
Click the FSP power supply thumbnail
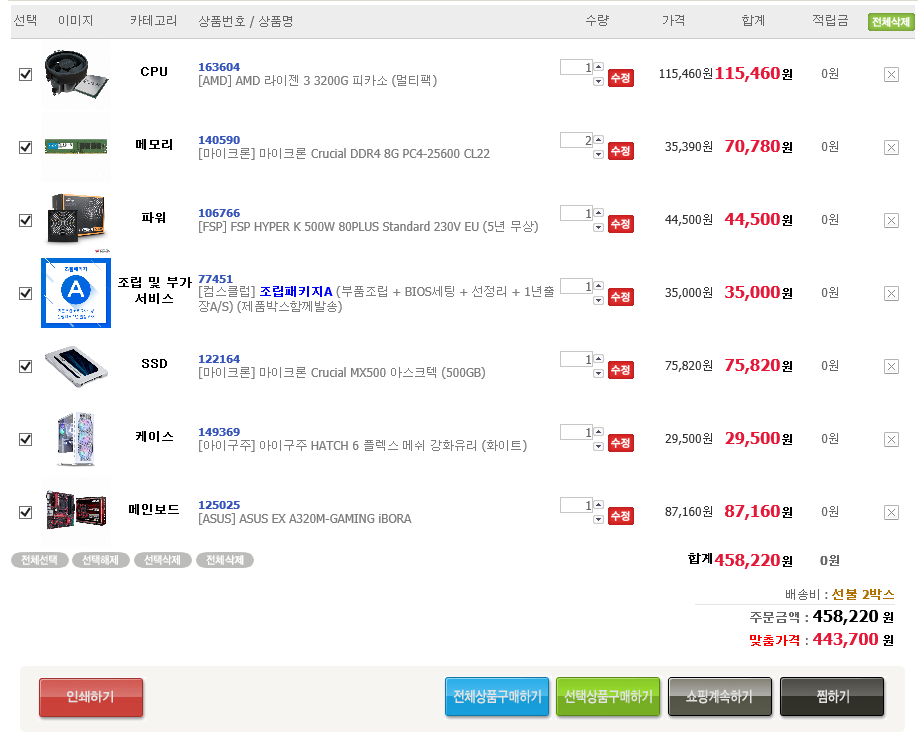tap(76, 219)
